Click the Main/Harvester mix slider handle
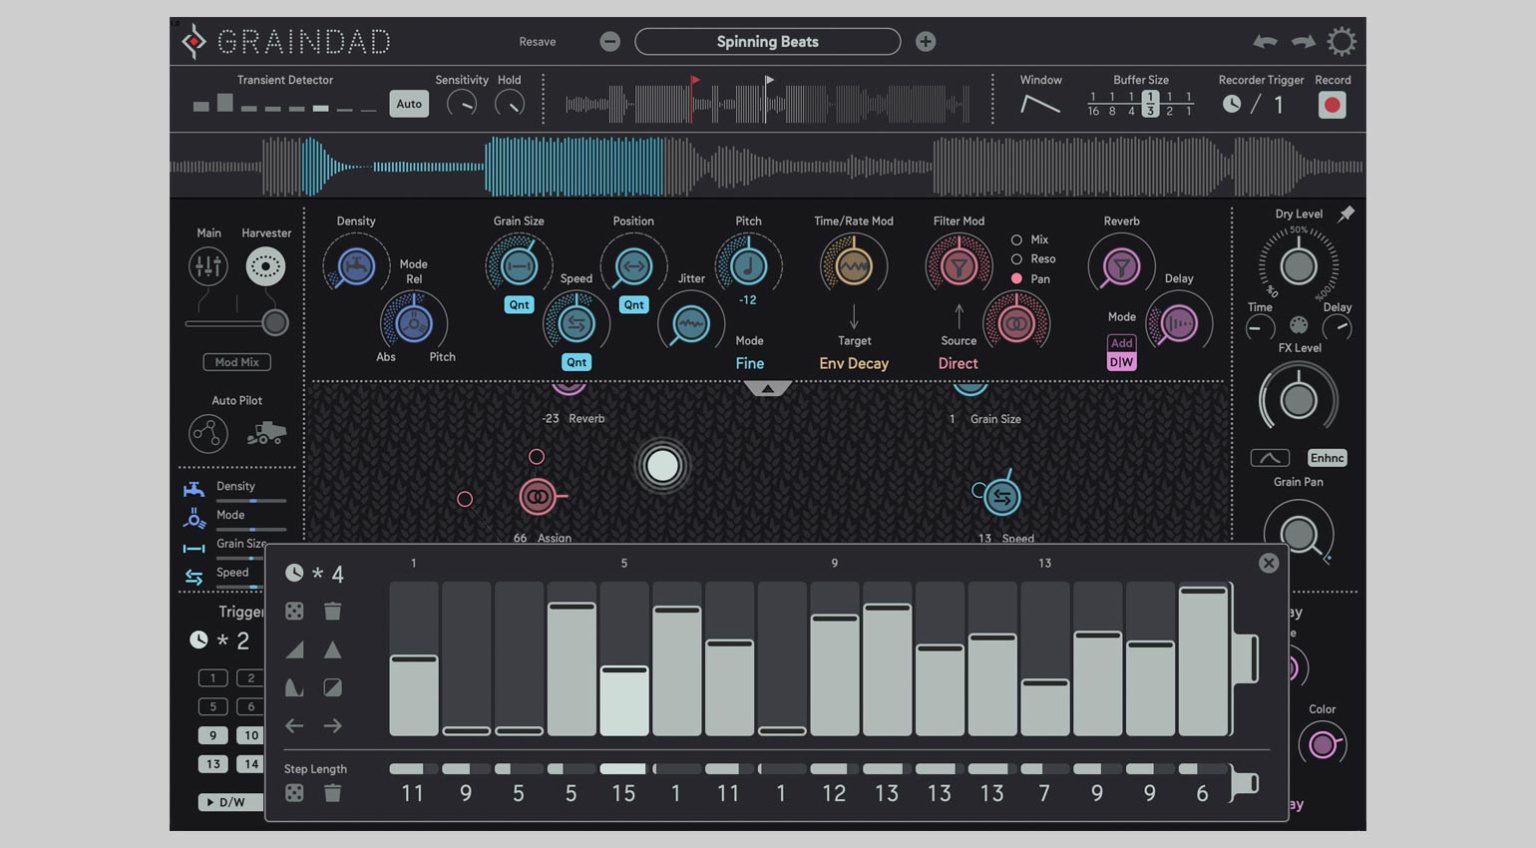 pyautogui.click(x=275, y=323)
